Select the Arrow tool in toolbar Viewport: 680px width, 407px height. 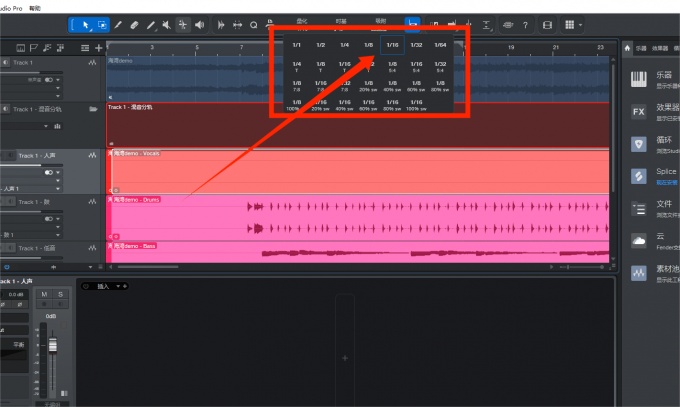point(85,25)
